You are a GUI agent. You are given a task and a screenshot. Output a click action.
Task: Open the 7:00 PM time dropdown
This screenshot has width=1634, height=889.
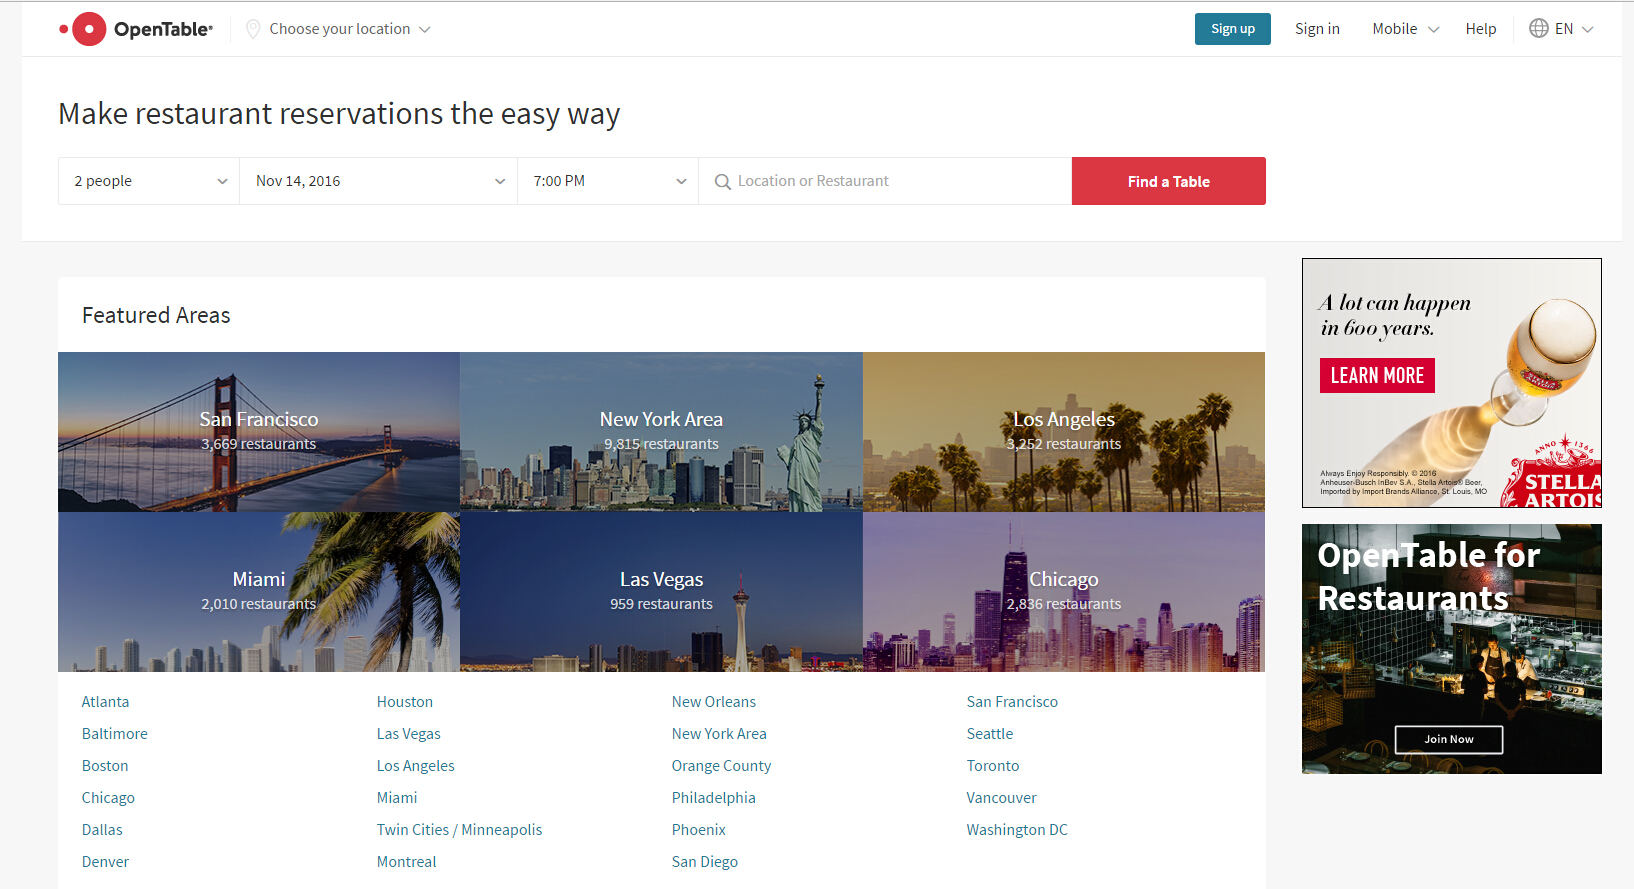coord(608,181)
